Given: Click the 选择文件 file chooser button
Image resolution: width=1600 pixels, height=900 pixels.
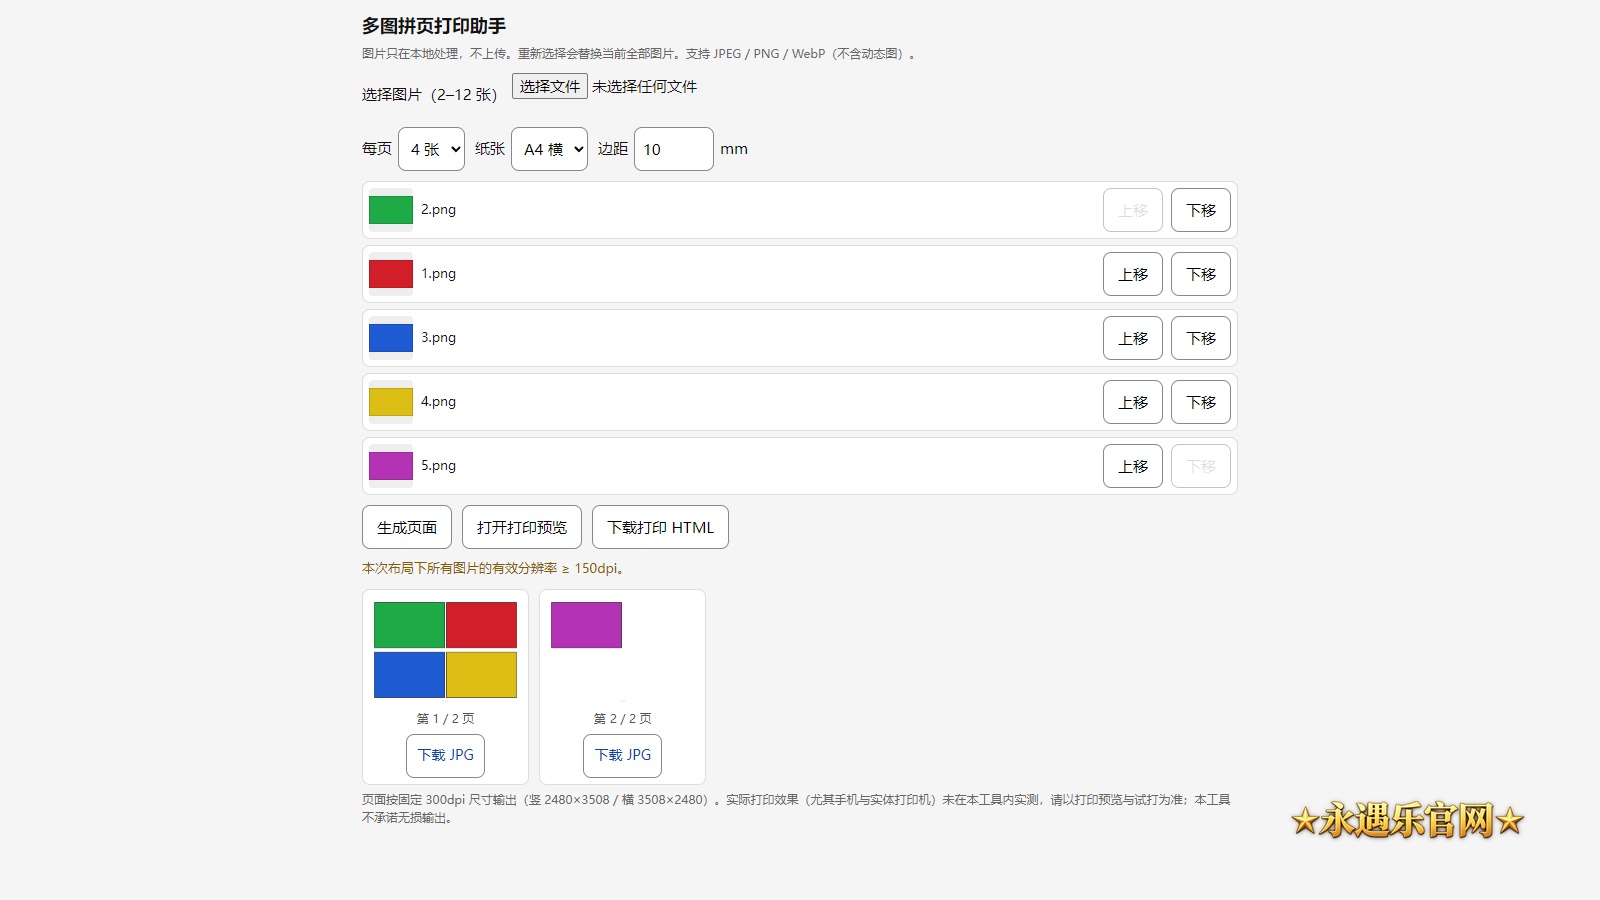Looking at the screenshot, I should [x=549, y=86].
